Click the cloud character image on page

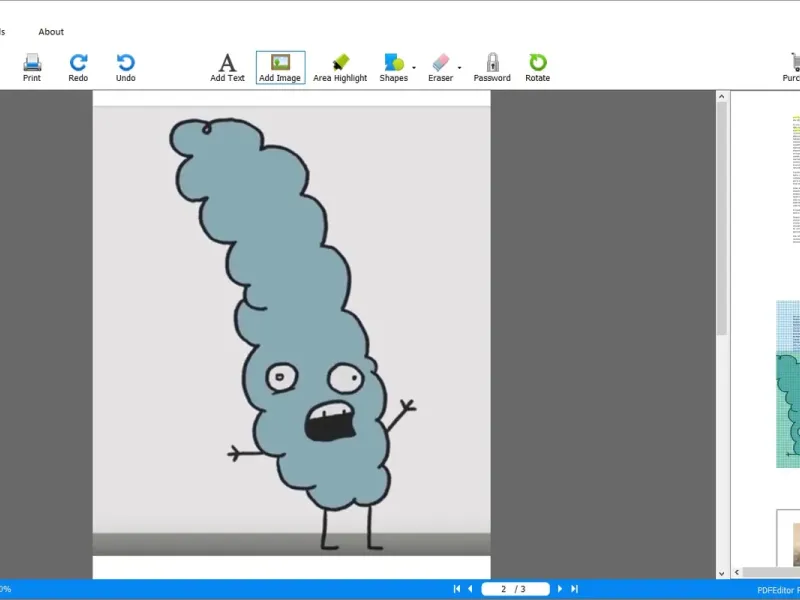(x=291, y=330)
